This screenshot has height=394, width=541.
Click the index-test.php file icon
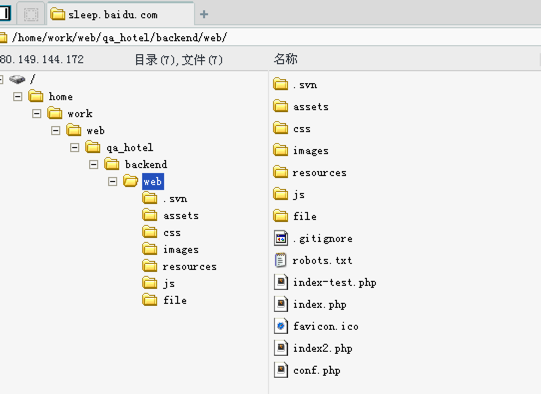[281, 282]
